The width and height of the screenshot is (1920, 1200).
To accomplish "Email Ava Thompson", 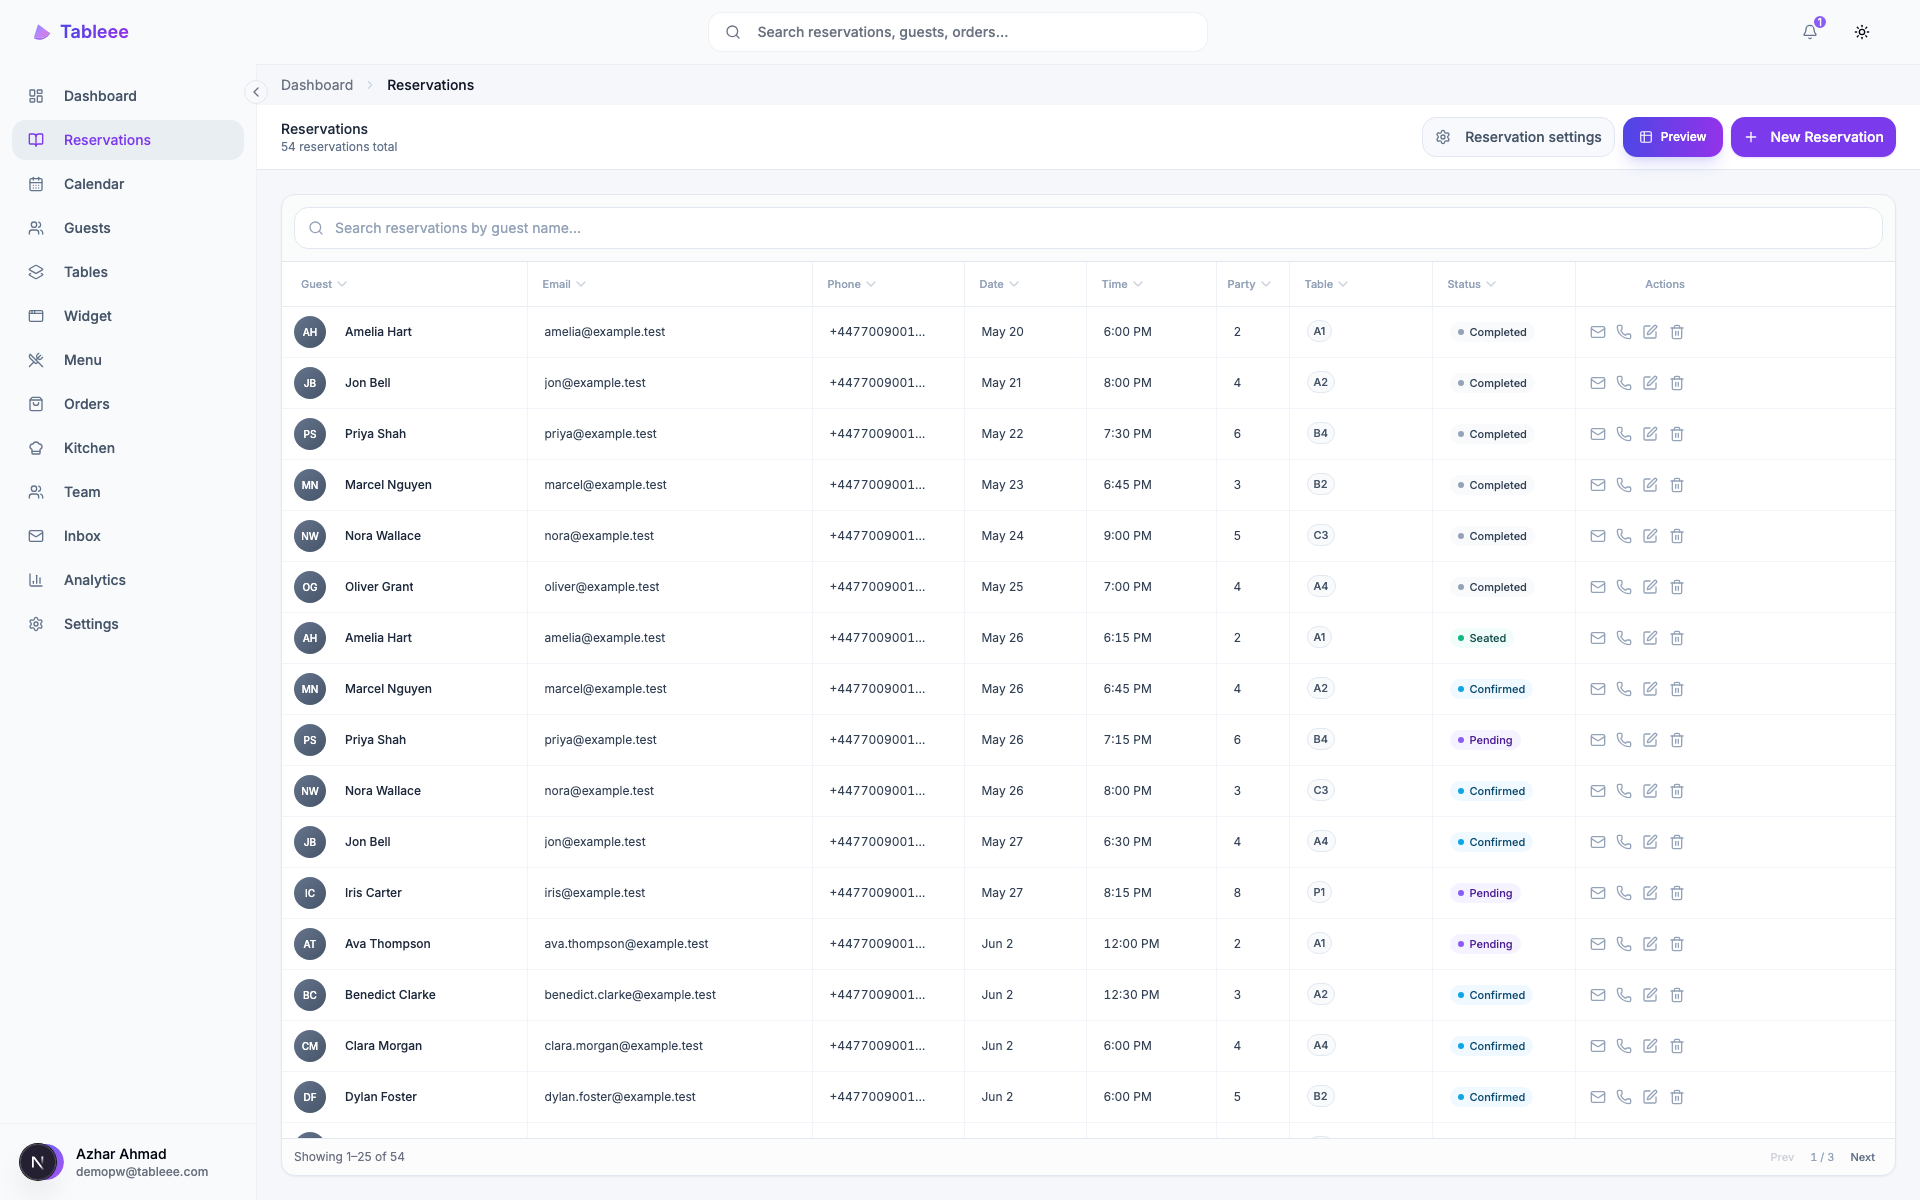I will point(1598,944).
